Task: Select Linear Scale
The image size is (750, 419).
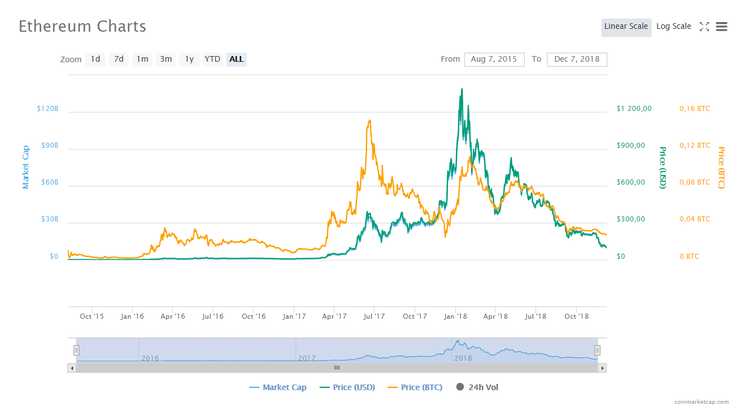Action: (626, 27)
